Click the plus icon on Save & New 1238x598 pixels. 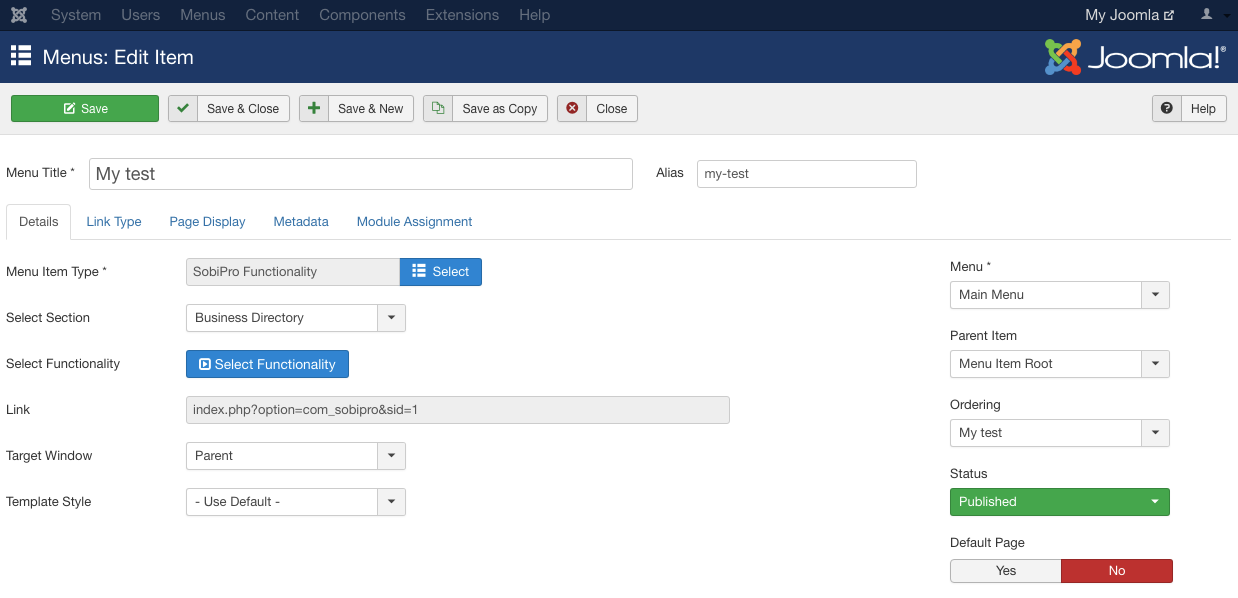point(314,108)
